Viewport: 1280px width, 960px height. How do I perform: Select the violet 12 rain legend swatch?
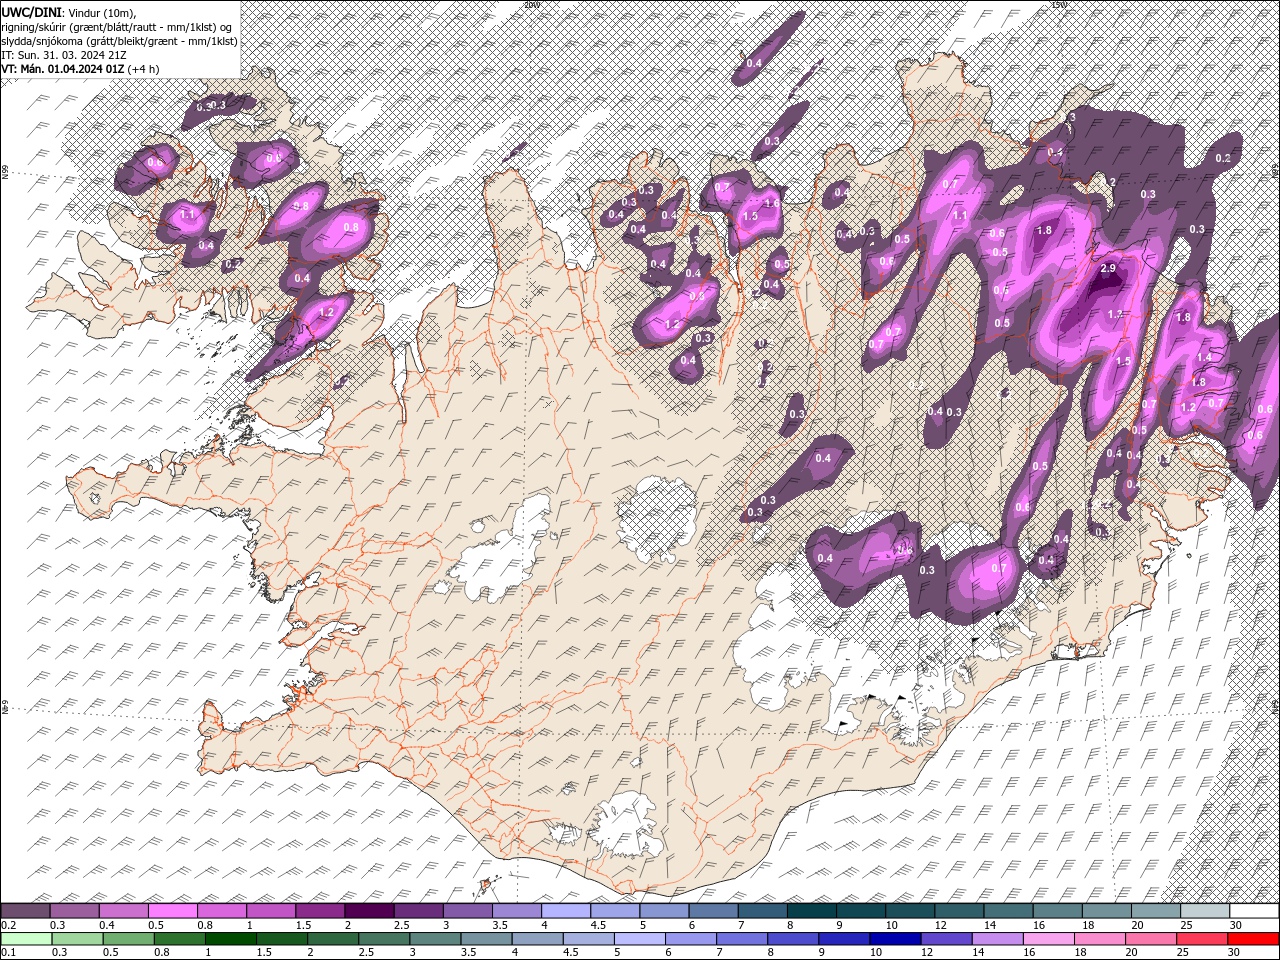[x=946, y=939]
